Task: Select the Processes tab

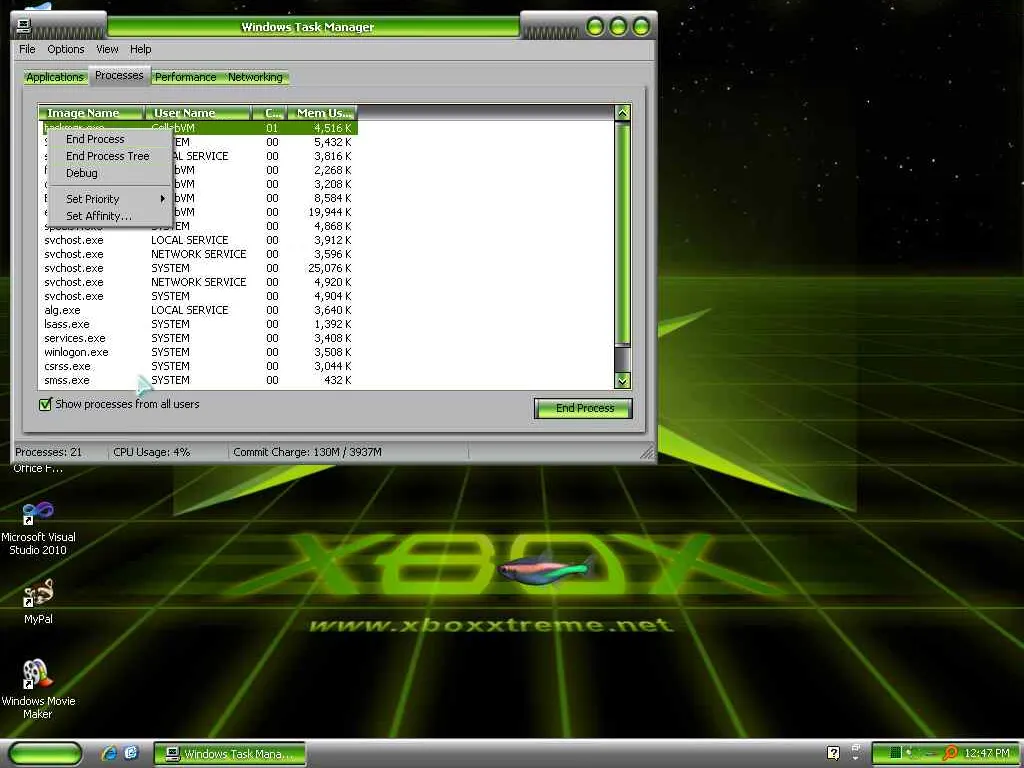Action: click(x=119, y=76)
